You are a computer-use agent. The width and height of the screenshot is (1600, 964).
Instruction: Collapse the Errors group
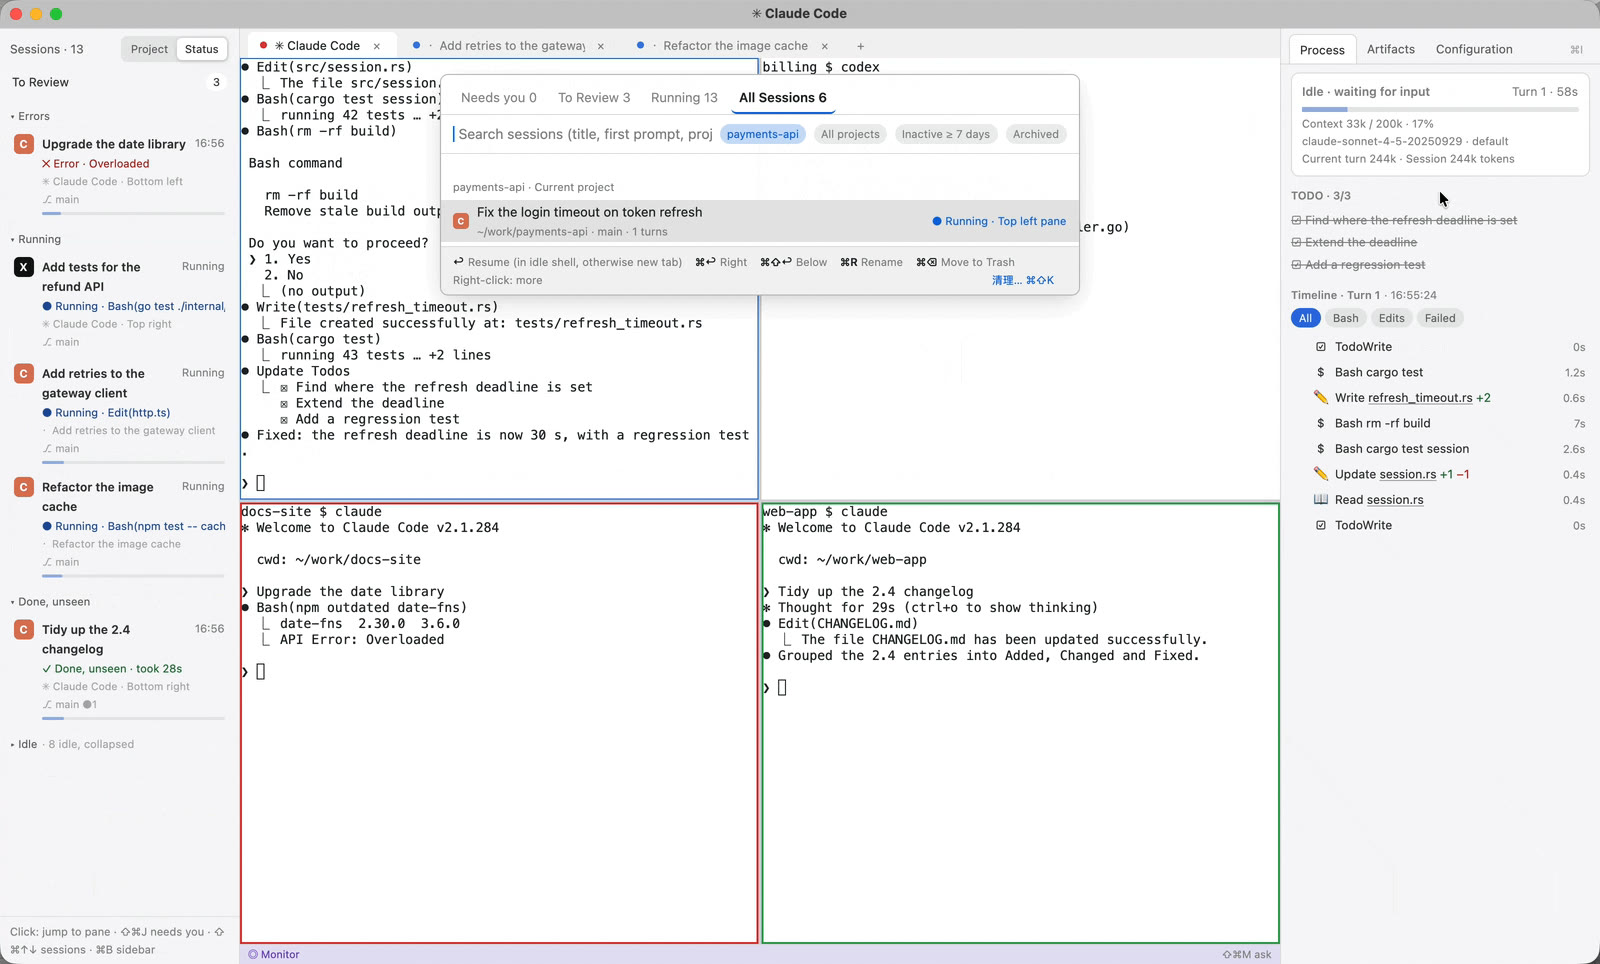[x=31, y=117]
